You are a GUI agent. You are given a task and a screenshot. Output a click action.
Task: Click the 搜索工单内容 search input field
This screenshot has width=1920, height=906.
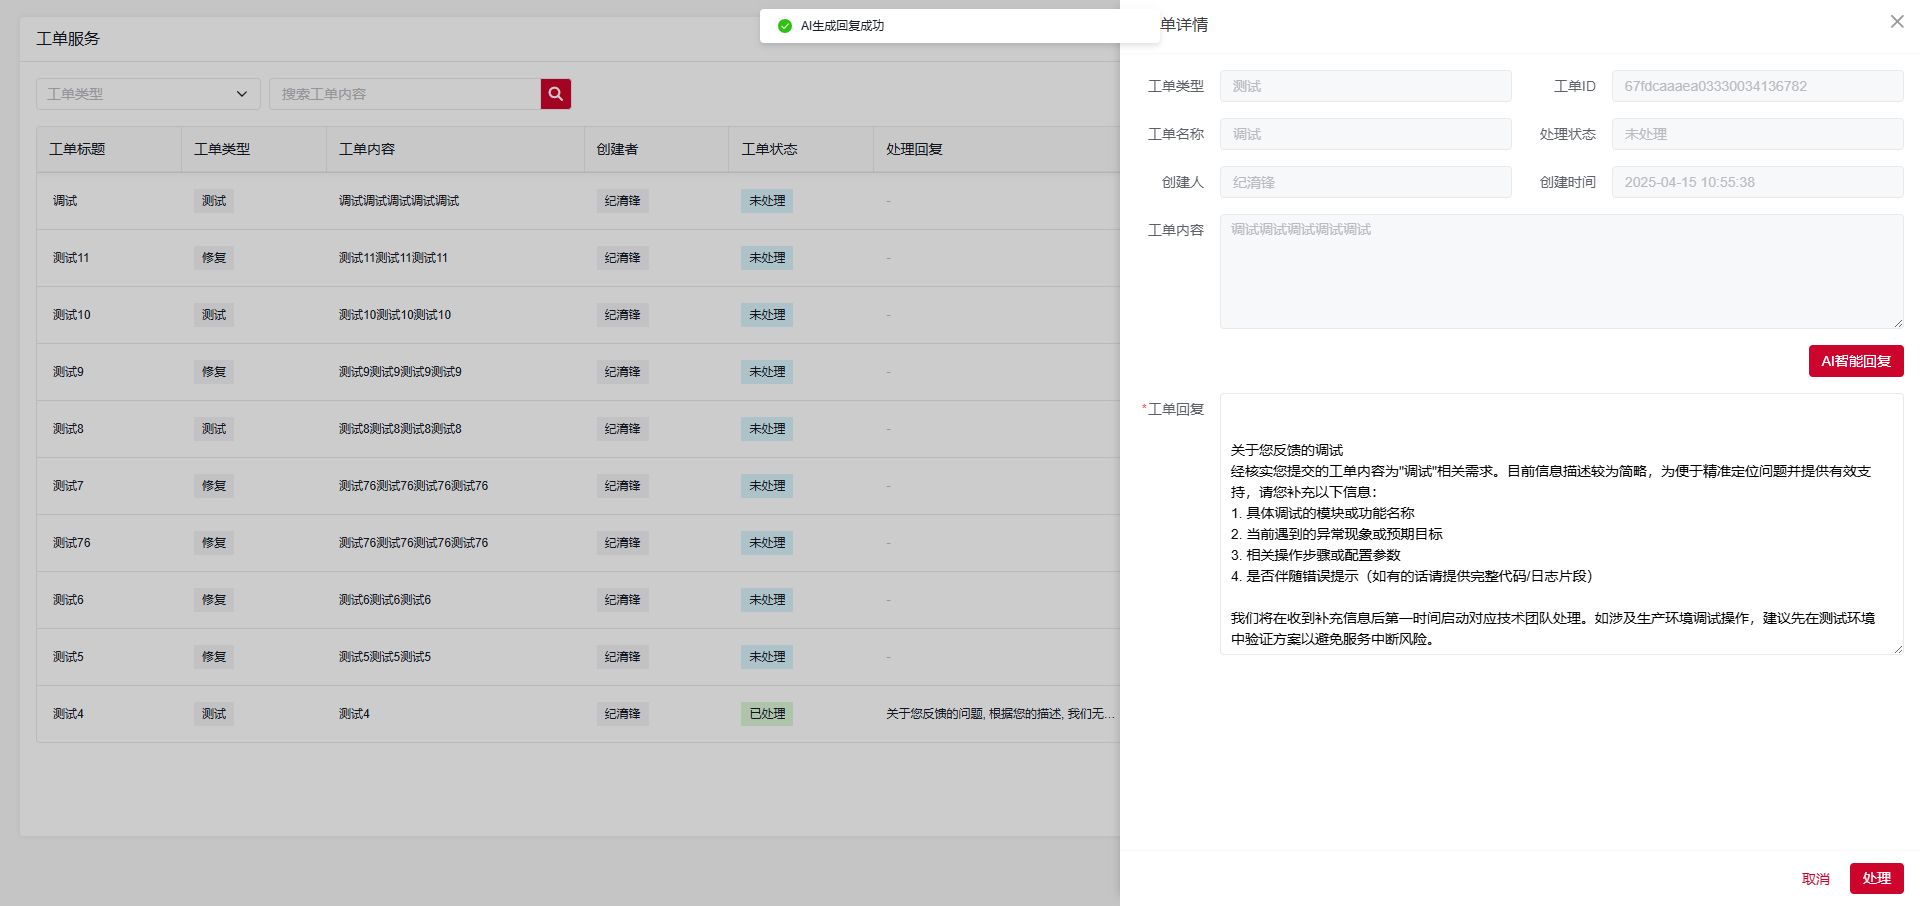click(405, 94)
